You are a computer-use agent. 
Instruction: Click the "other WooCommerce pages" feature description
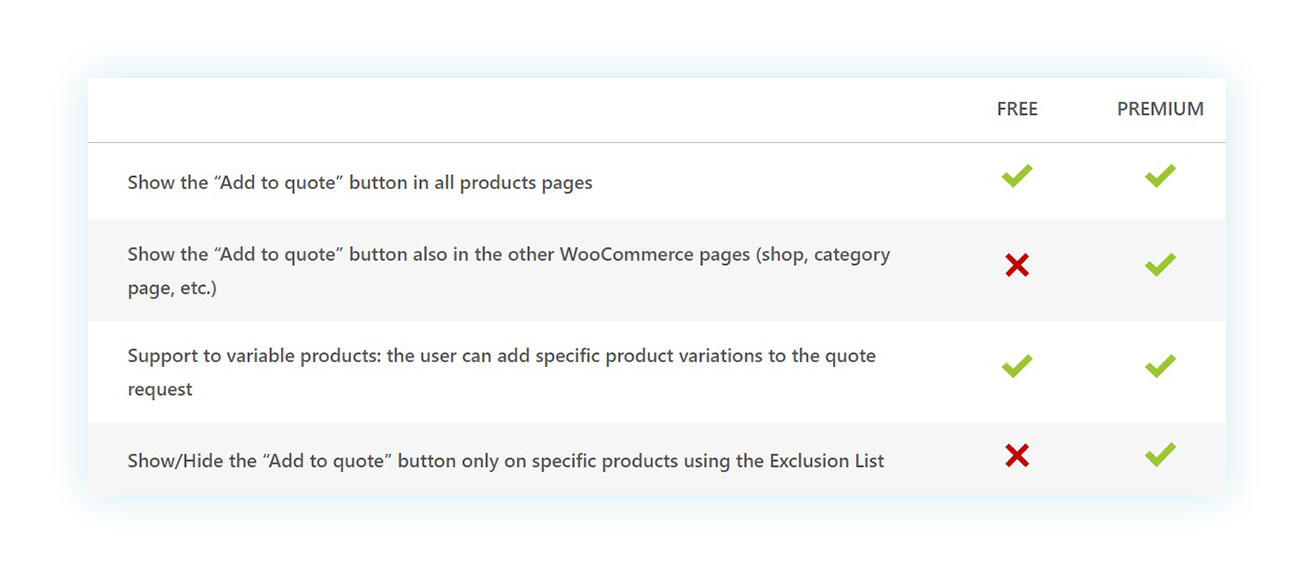click(x=509, y=271)
